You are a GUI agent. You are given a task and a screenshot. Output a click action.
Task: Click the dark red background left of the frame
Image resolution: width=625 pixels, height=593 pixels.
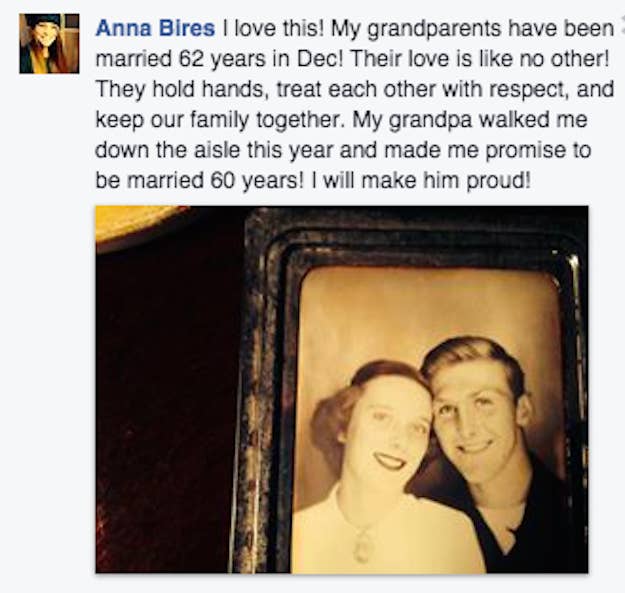click(167, 399)
